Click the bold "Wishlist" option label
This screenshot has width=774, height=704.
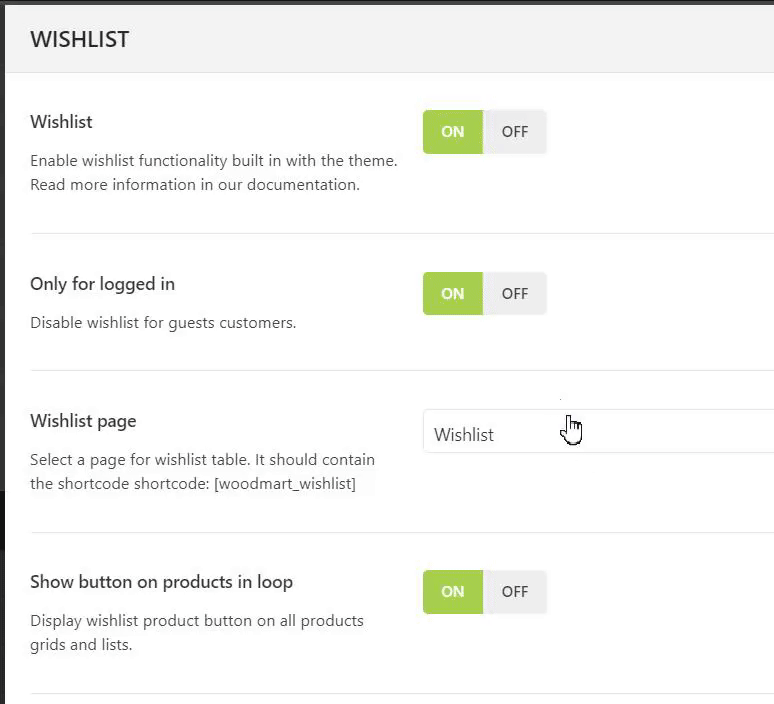[x=61, y=122]
